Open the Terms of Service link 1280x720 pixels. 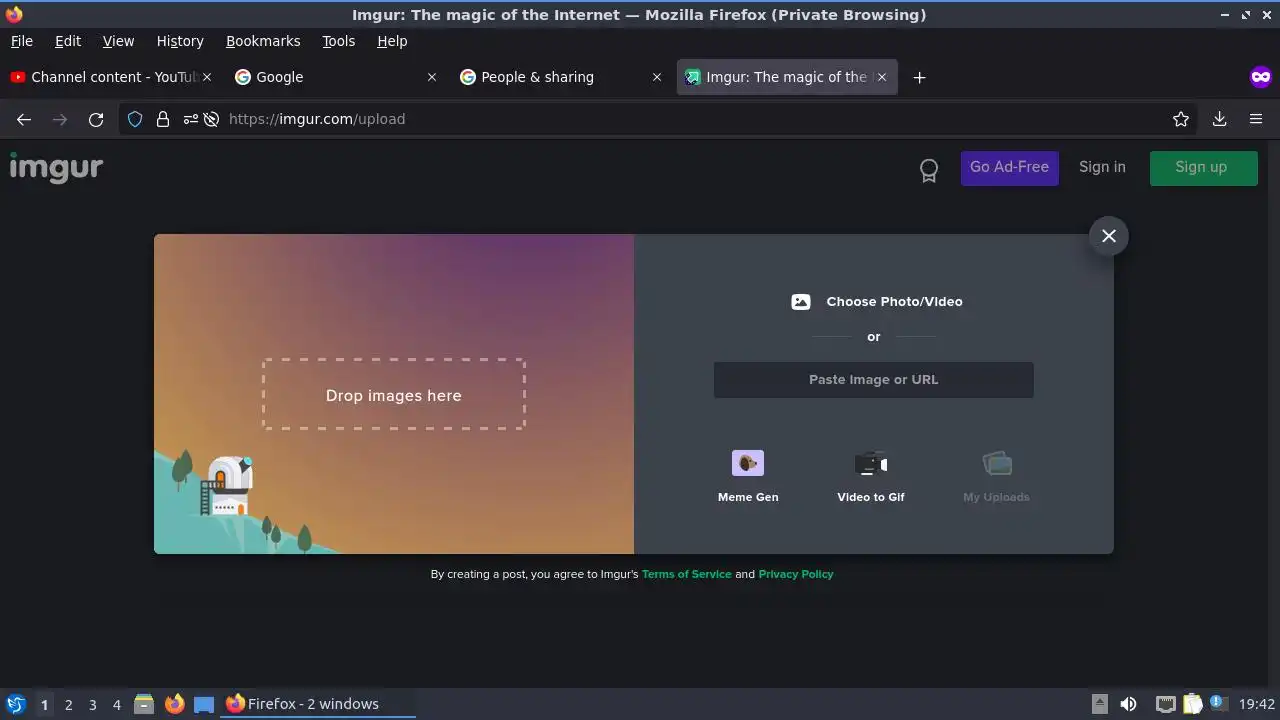(x=687, y=574)
